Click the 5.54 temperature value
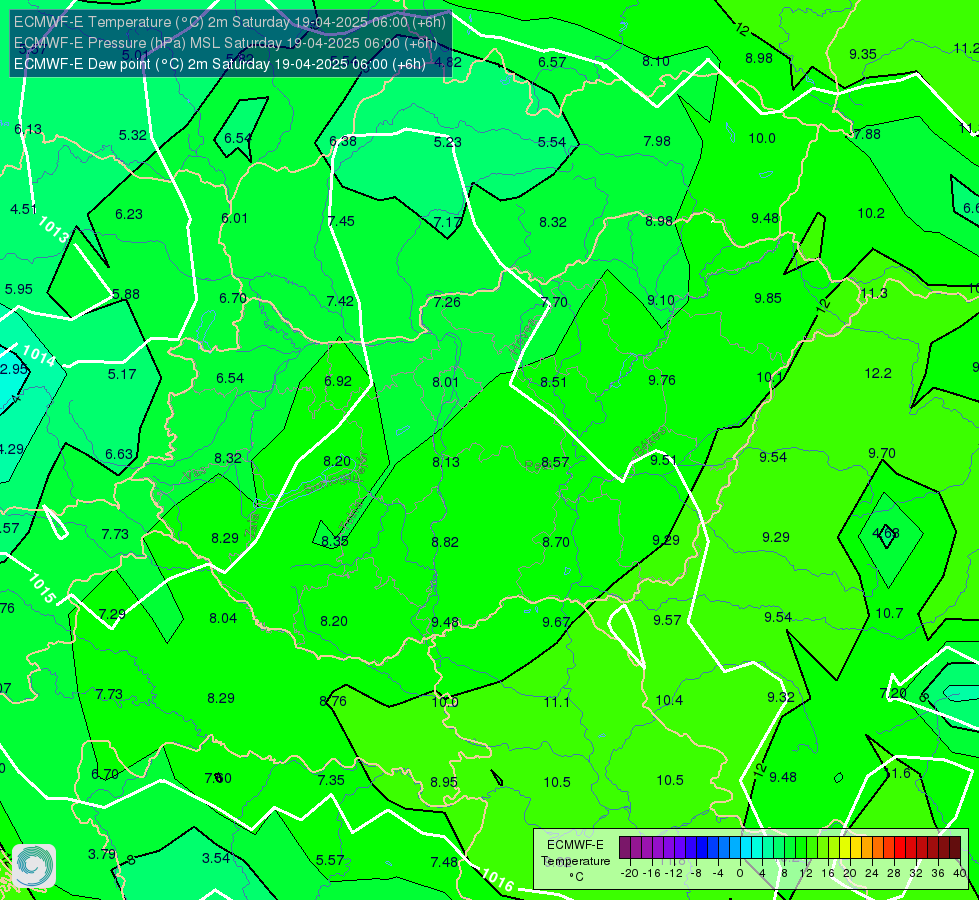This screenshot has height=900, width=979. tap(552, 142)
